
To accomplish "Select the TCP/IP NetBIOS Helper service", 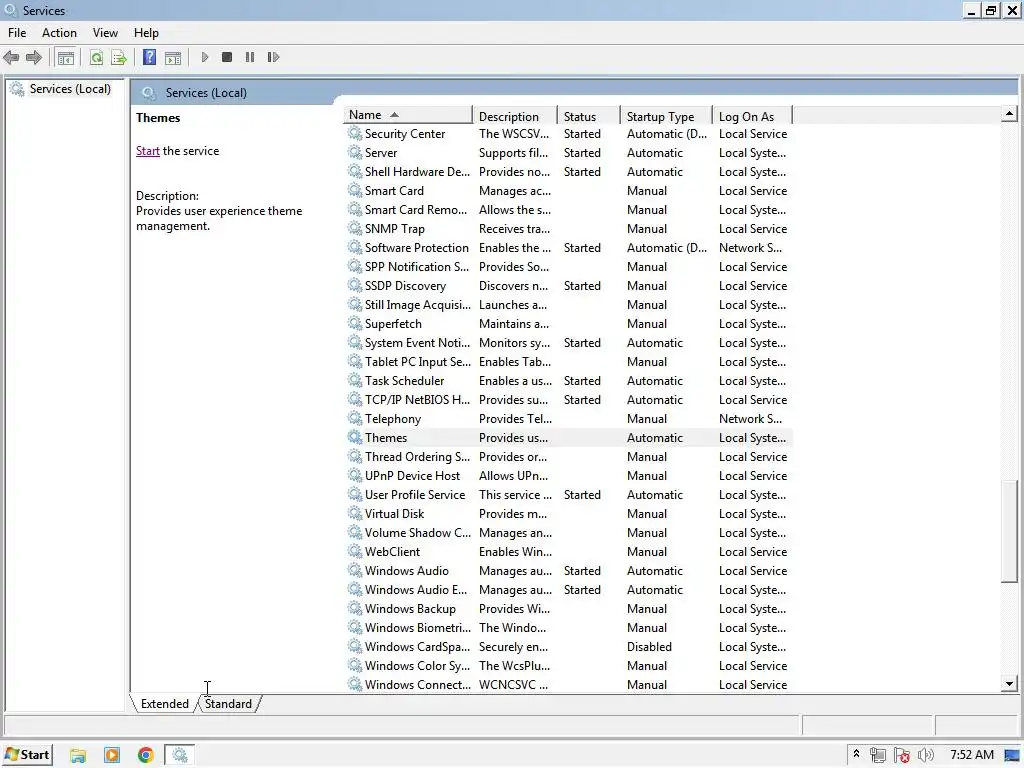I will (x=568, y=399).
